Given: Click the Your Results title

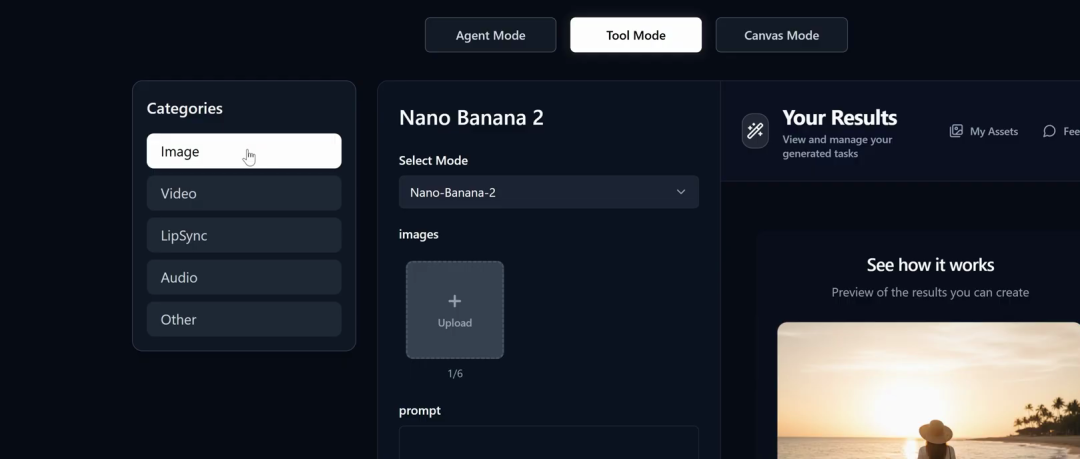Looking at the screenshot, I should tap(840, 118).
